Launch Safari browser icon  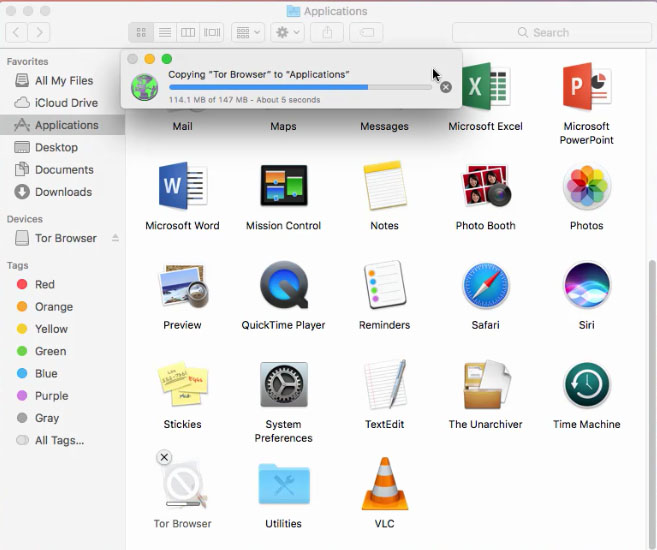pos(486,285)
